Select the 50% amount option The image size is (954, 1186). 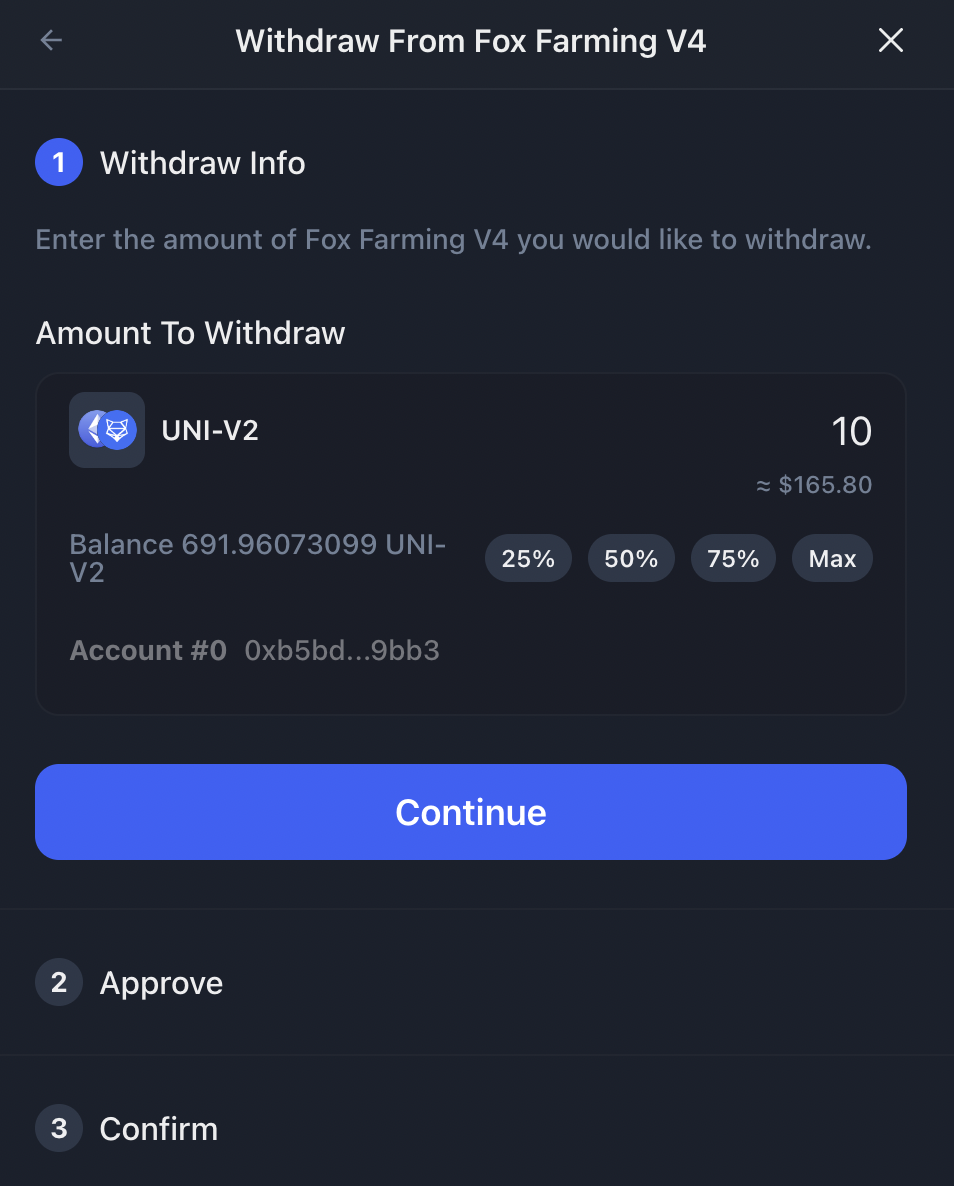631,558
